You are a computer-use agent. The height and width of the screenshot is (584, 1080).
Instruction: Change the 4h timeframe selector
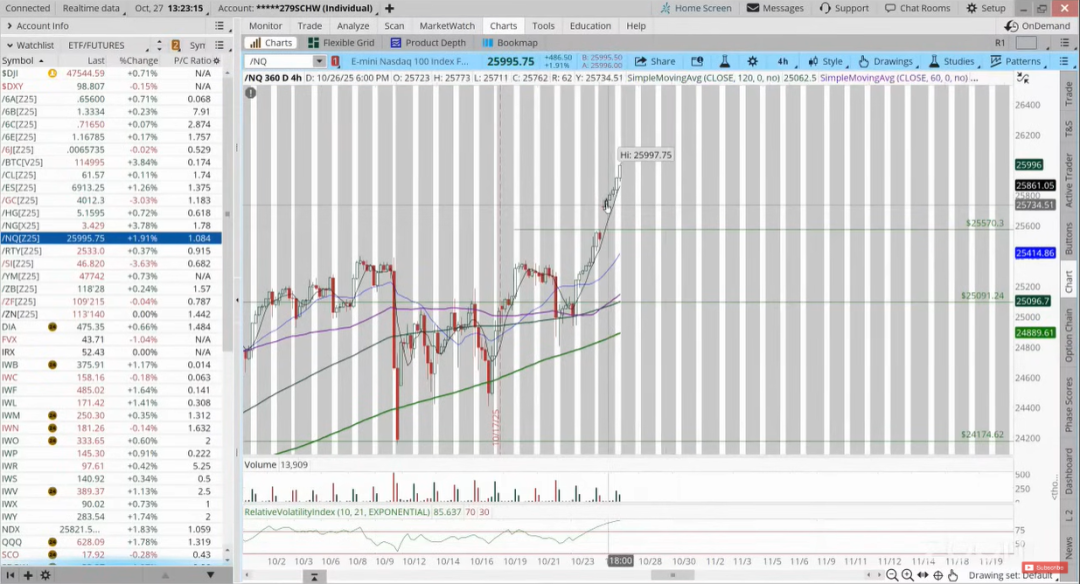(x=783, y=61)
